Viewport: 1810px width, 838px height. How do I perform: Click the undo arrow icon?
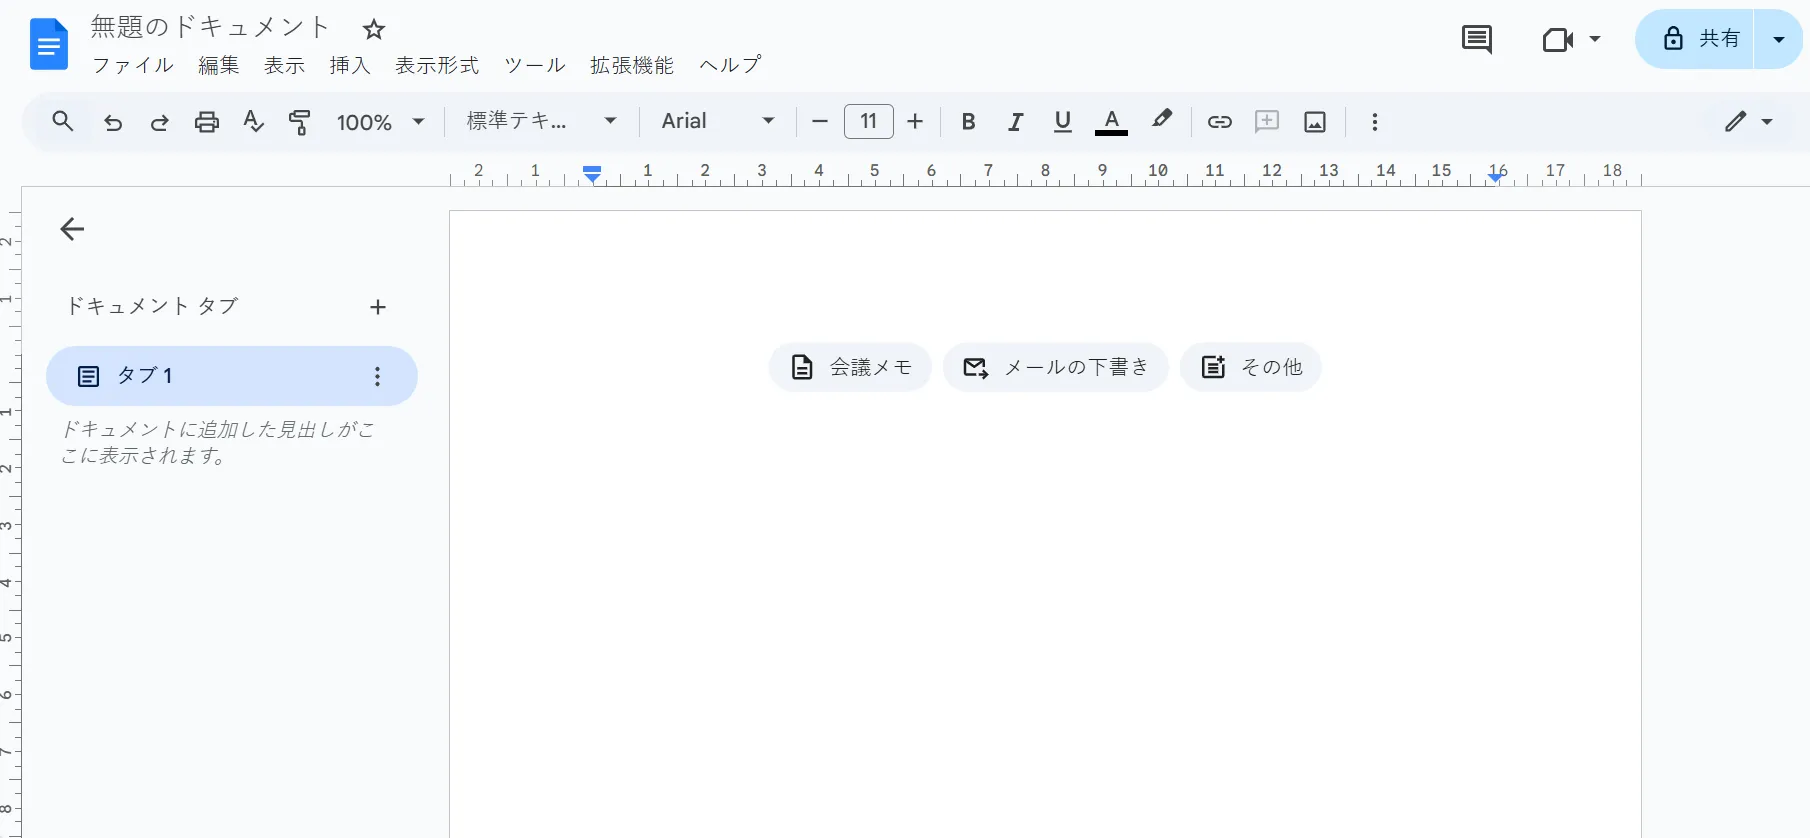point(113,122)
